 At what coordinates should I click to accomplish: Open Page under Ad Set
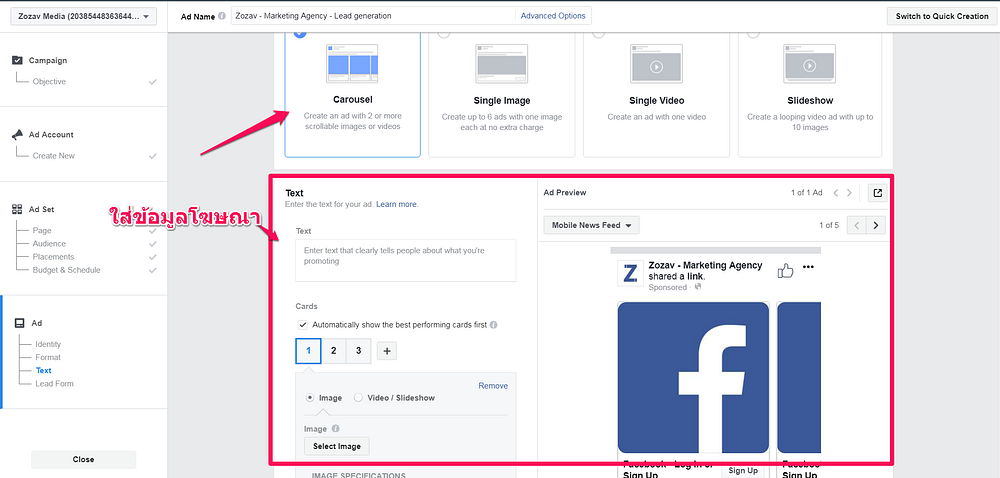coord(42,231)
